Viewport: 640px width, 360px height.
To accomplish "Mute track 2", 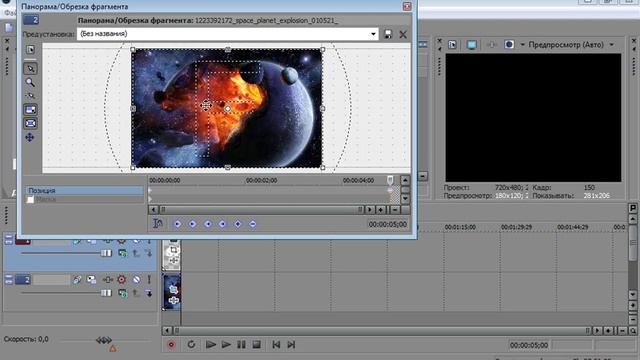I will click(x=136, y=280).
